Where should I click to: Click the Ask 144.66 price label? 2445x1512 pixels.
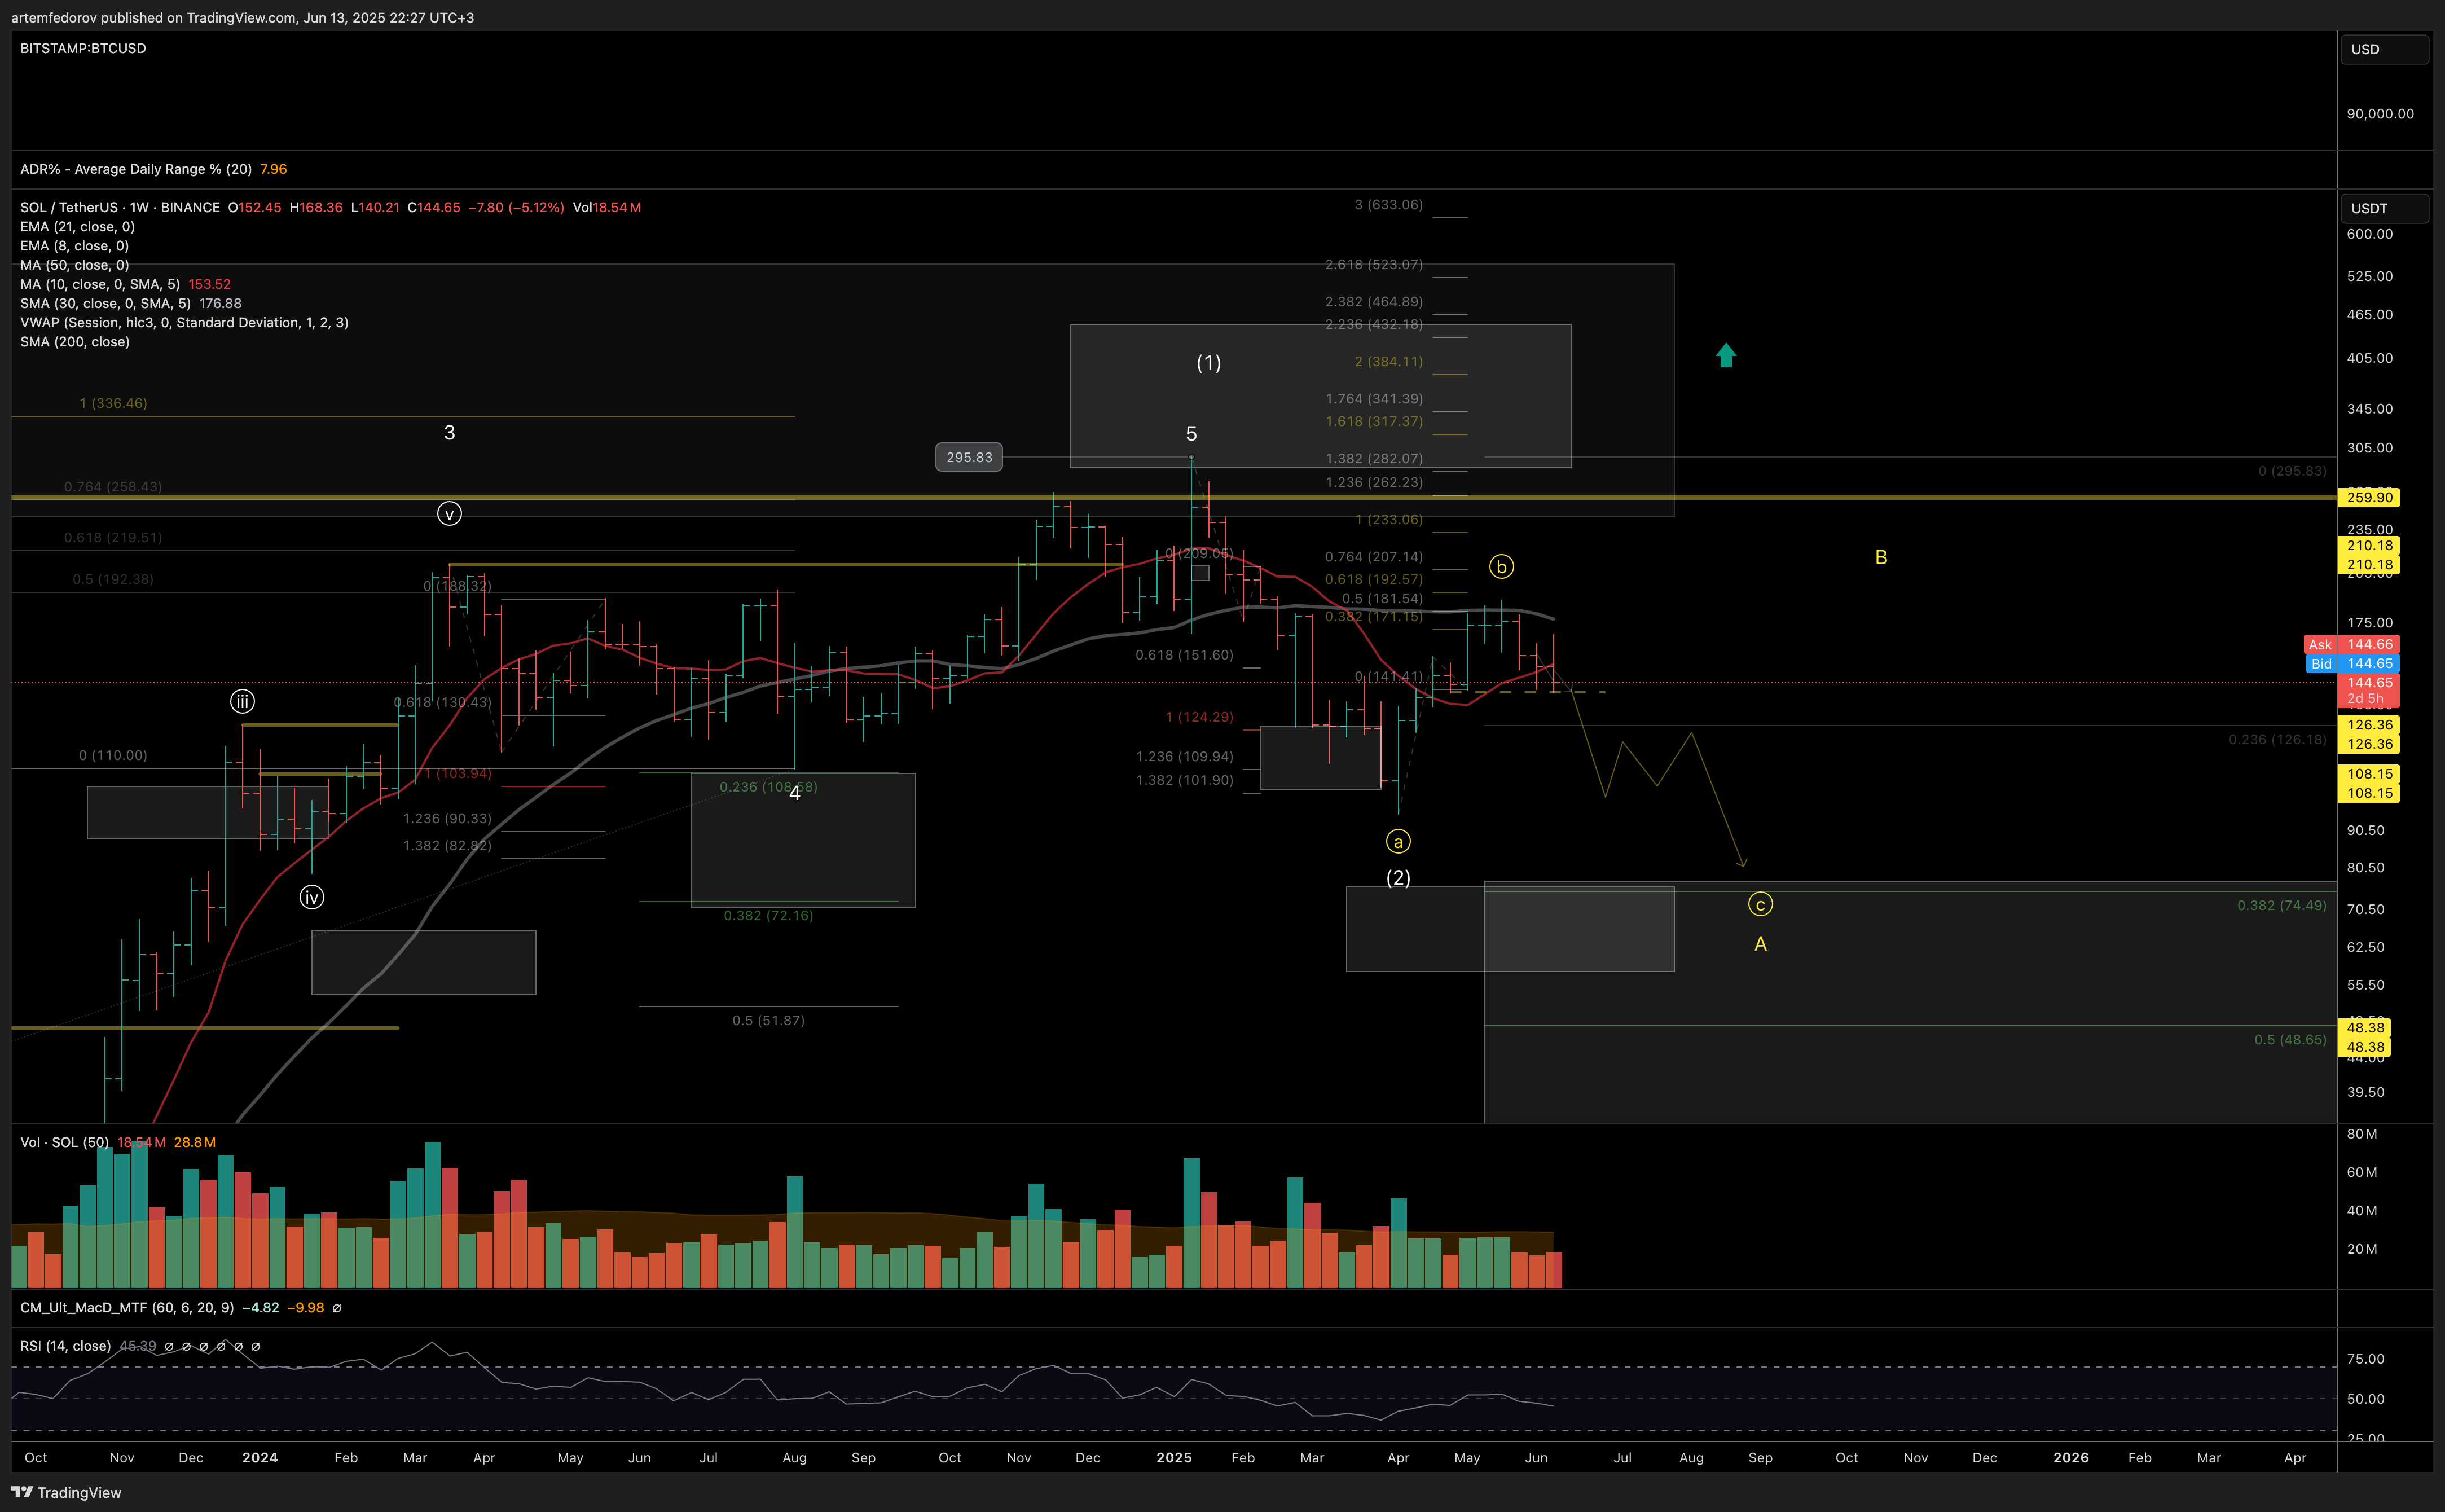(x=2351, y=645)
